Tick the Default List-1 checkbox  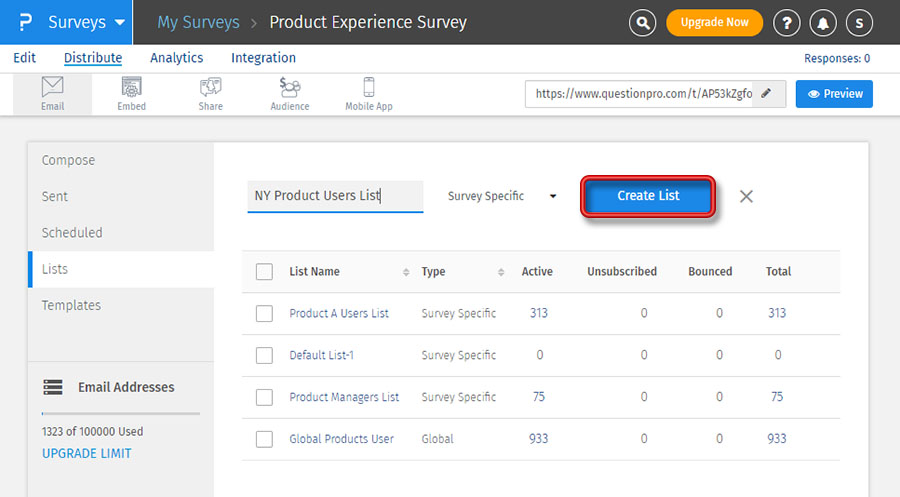point(264,356)
